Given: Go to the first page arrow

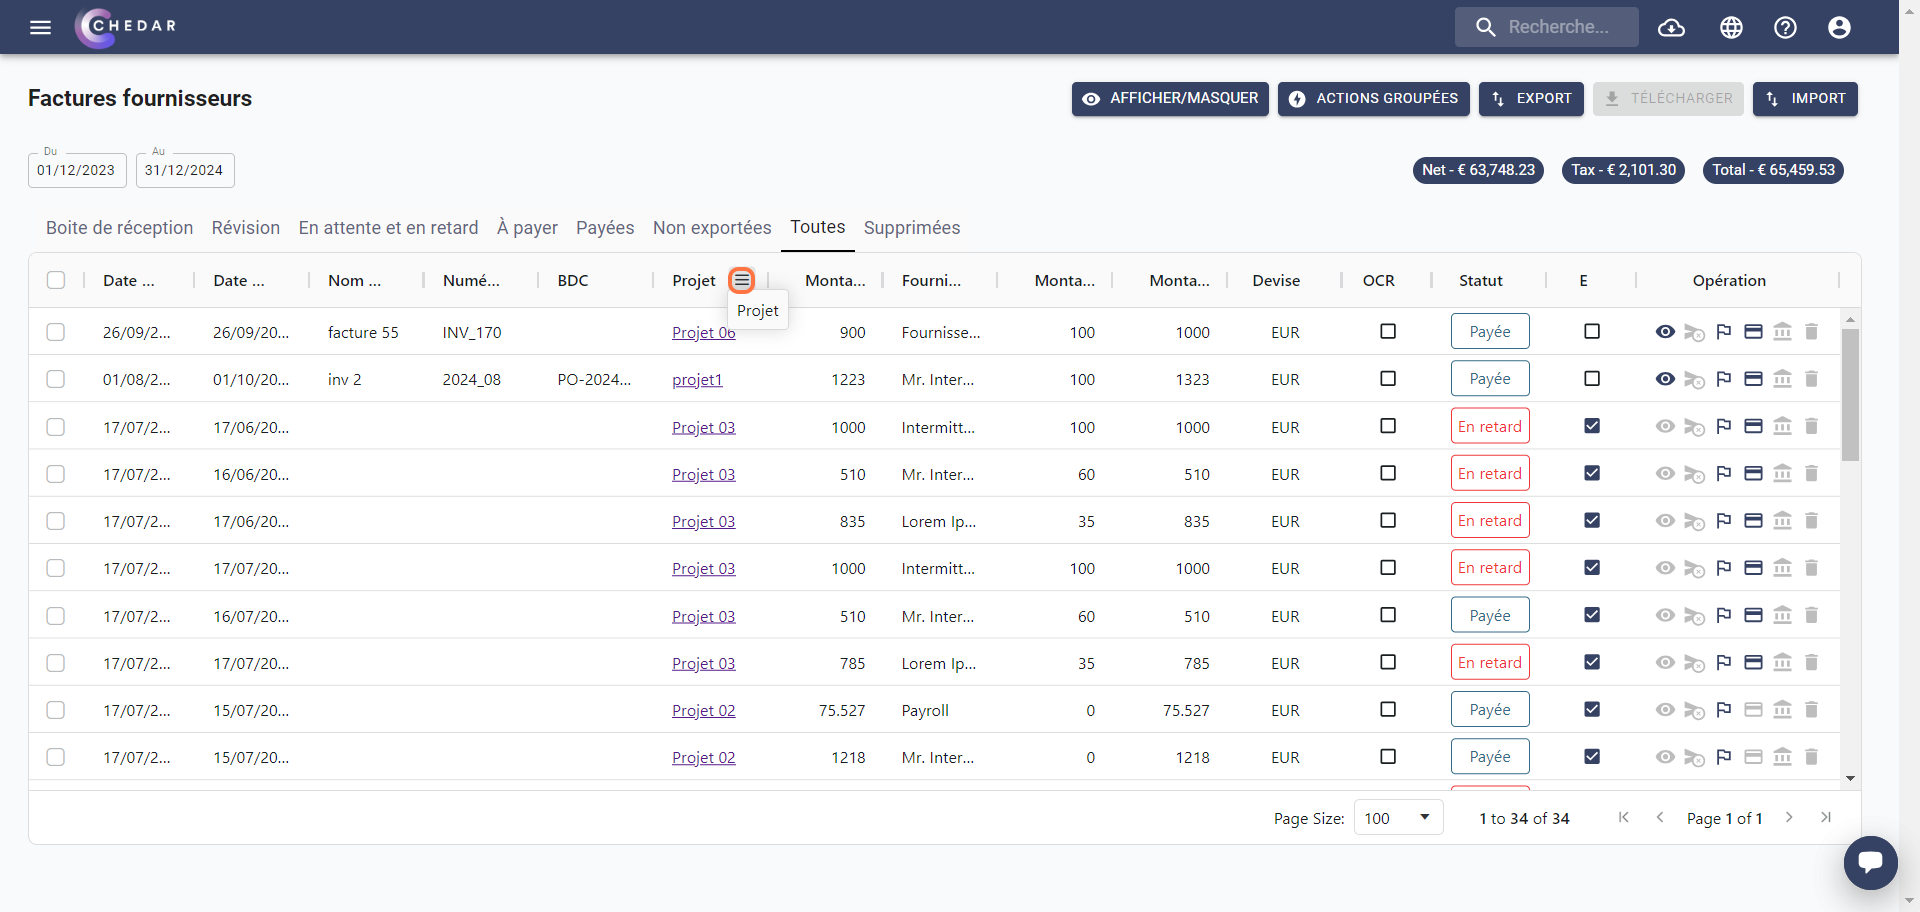Looking at the screenshot, I should click(x=1624, y=818).
